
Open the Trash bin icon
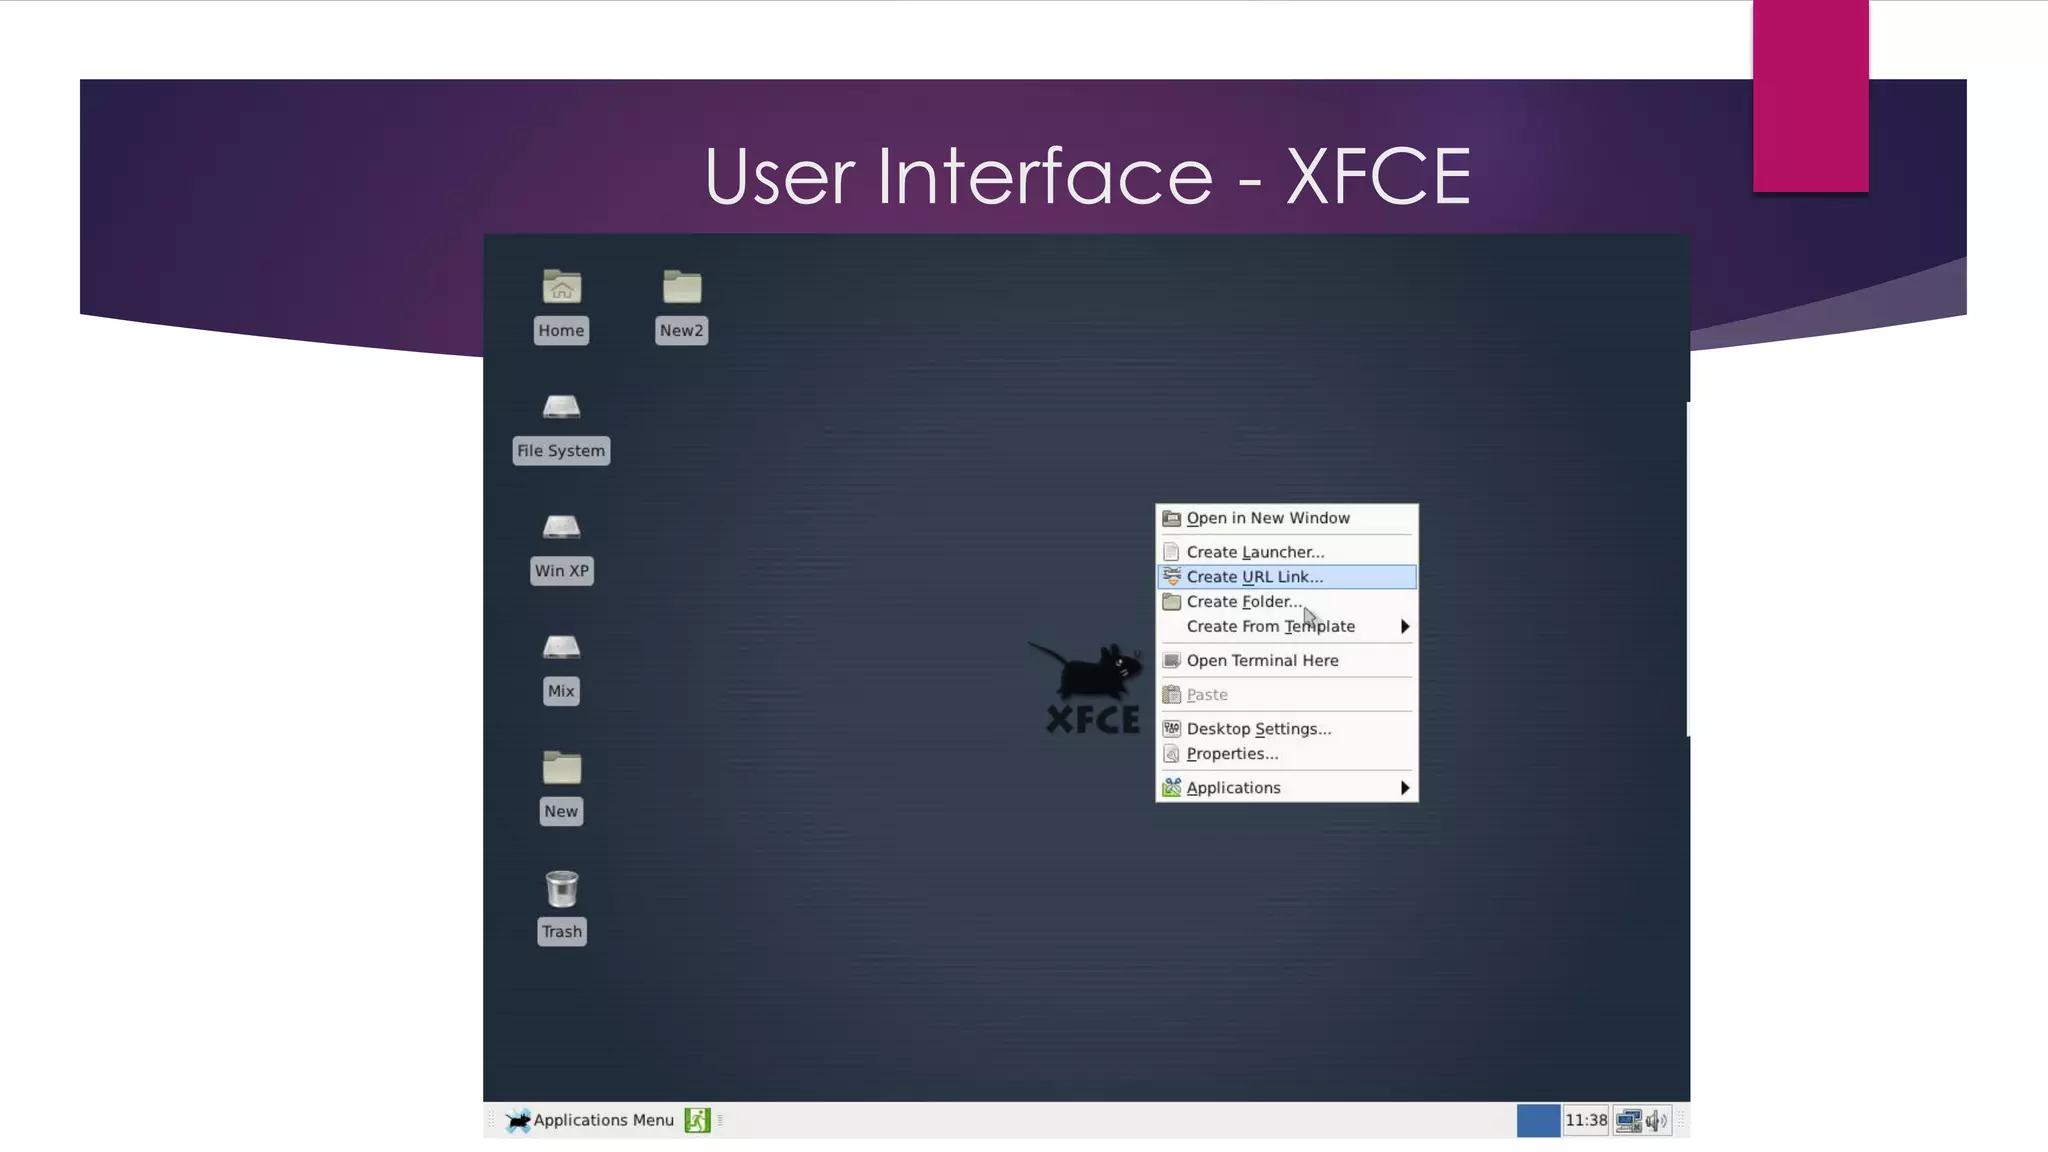(561, 888)
